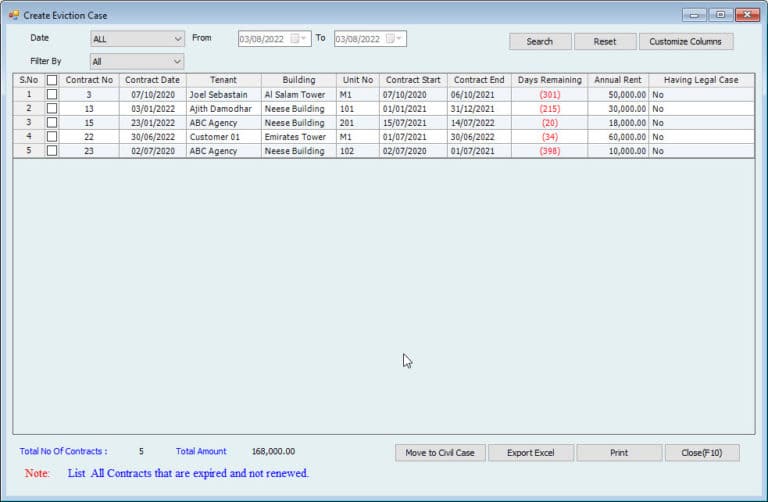
Task: Tick the select-all checkbox in header
Action: (x=52, y=80)
